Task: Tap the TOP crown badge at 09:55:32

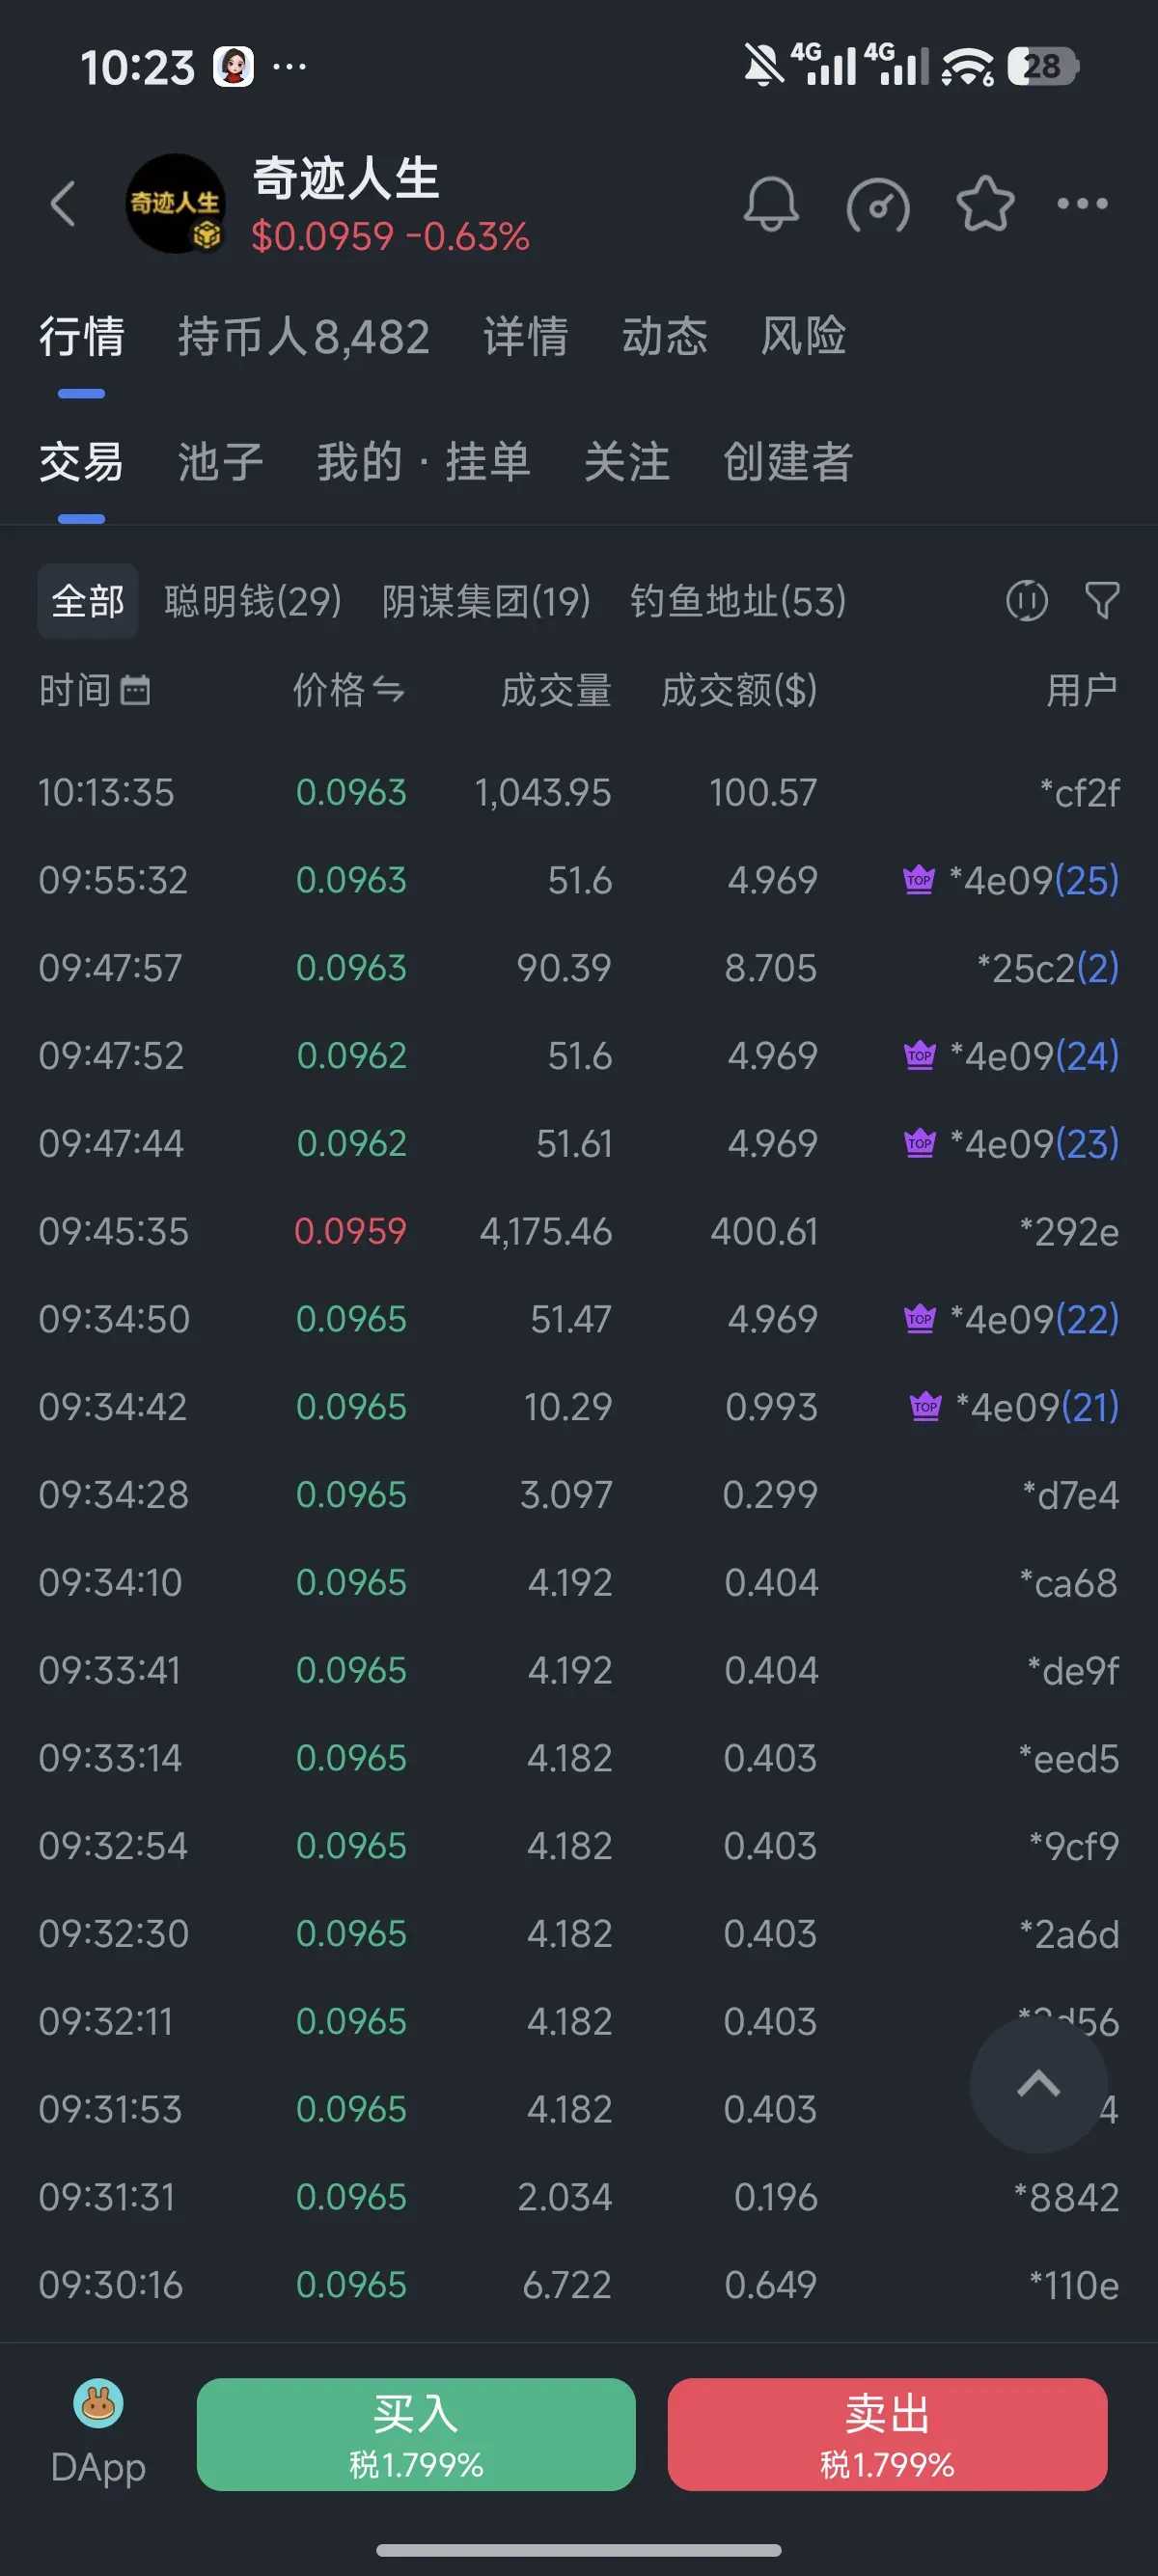Action: coord(918,880)
